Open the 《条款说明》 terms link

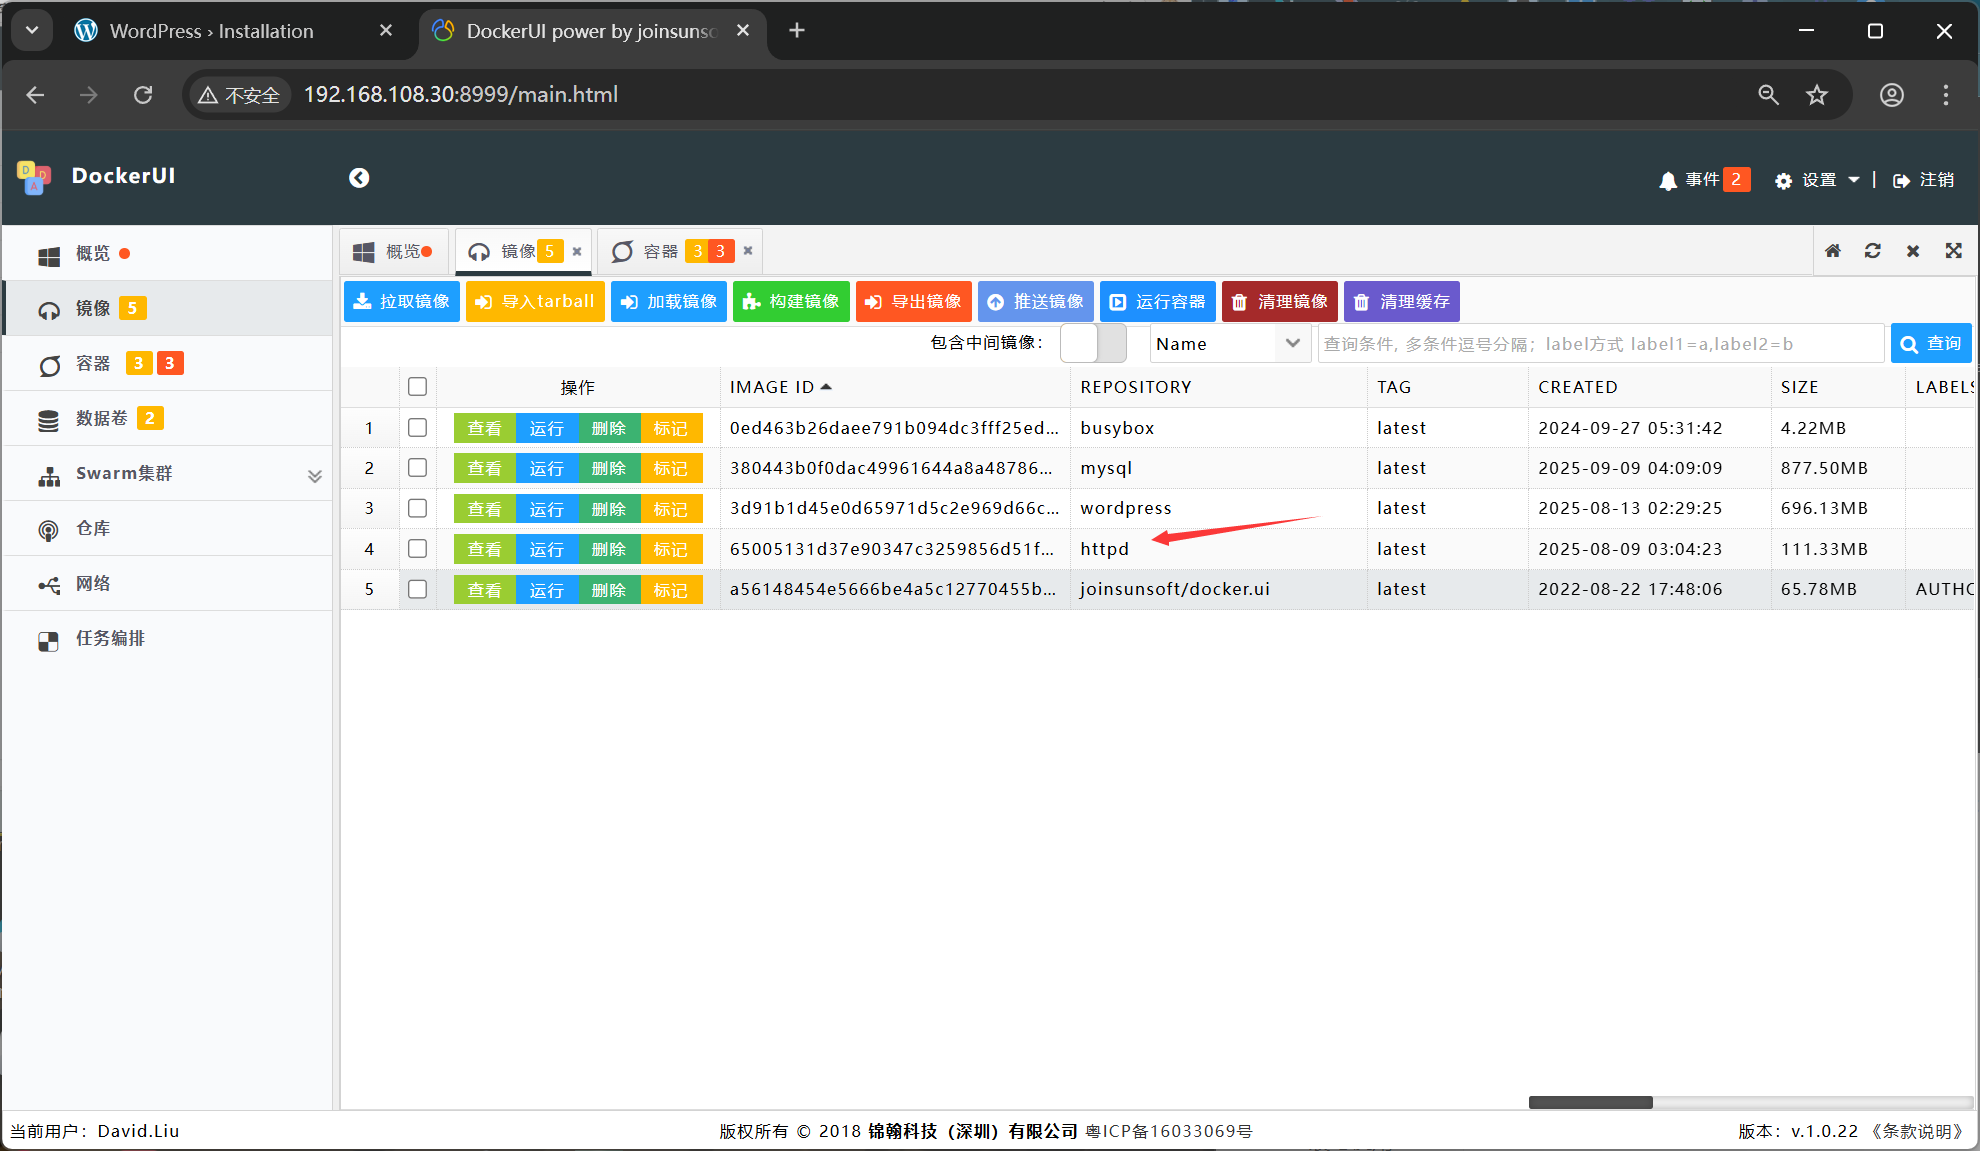click(1917, 1131)
